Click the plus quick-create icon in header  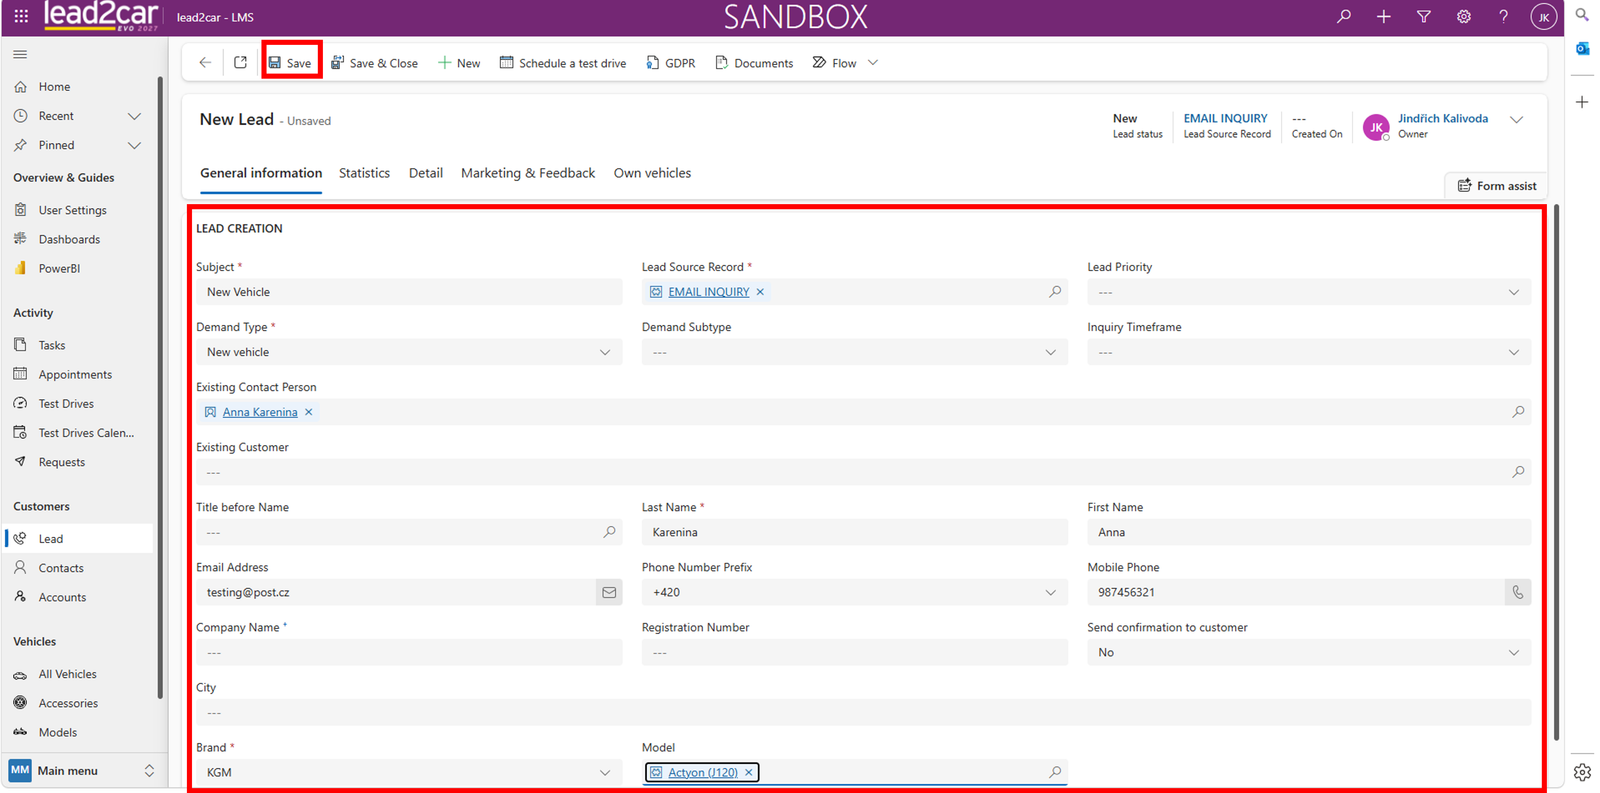(x=1384, y=16)
